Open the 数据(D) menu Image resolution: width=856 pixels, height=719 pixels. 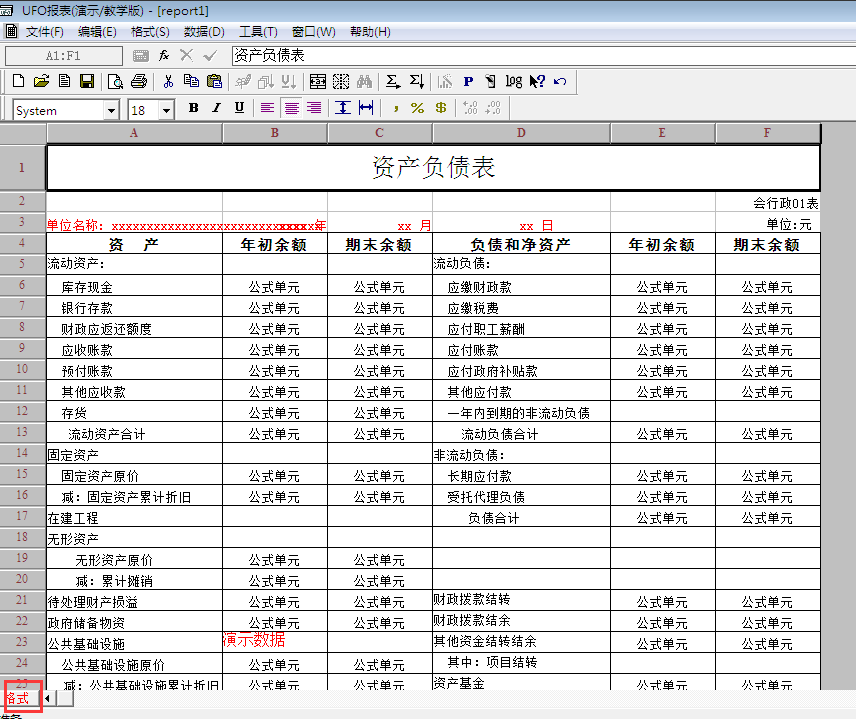[x=204, y=32]
